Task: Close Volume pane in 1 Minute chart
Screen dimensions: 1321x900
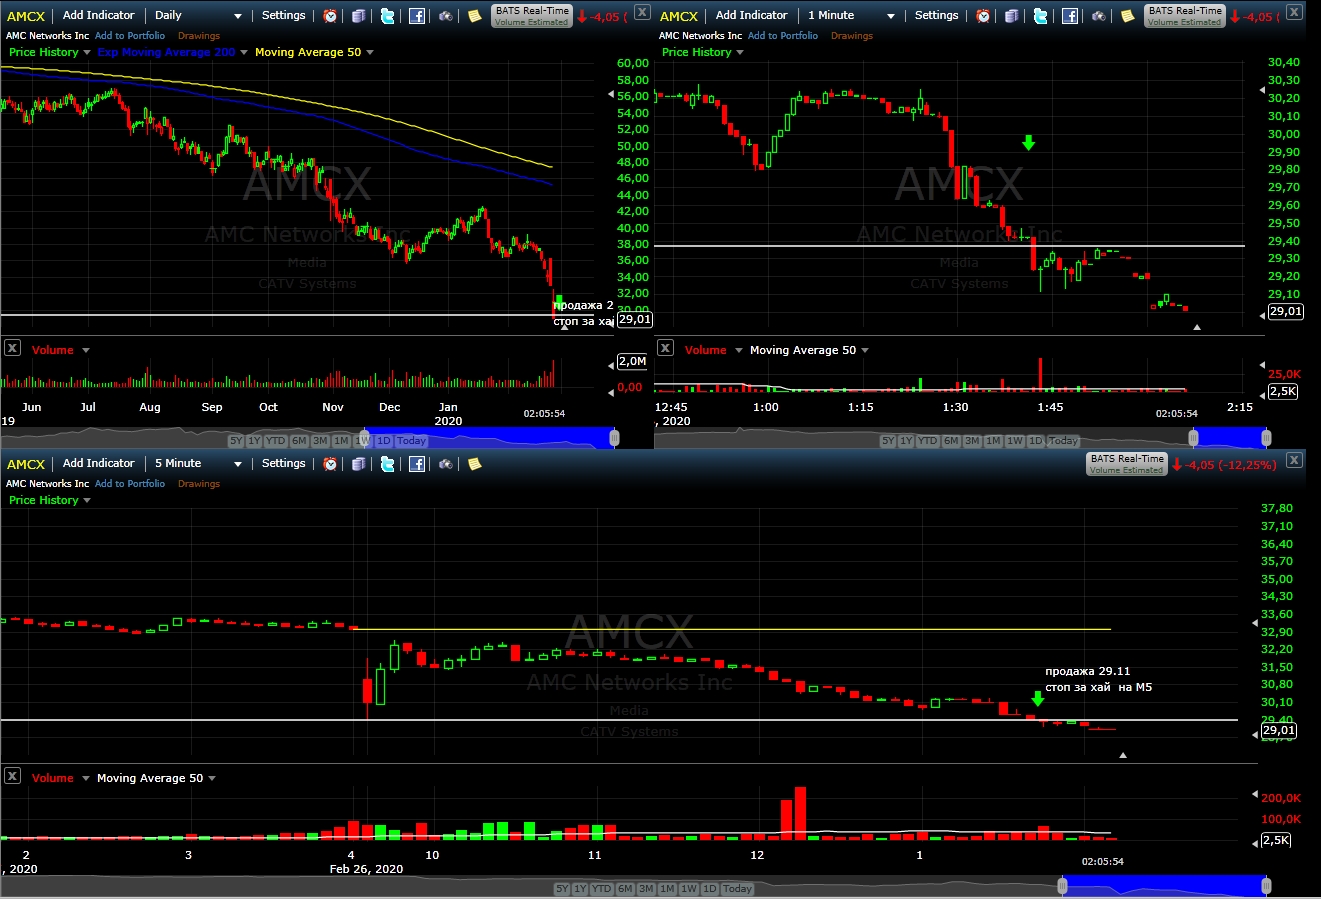Action: point(665,348)
